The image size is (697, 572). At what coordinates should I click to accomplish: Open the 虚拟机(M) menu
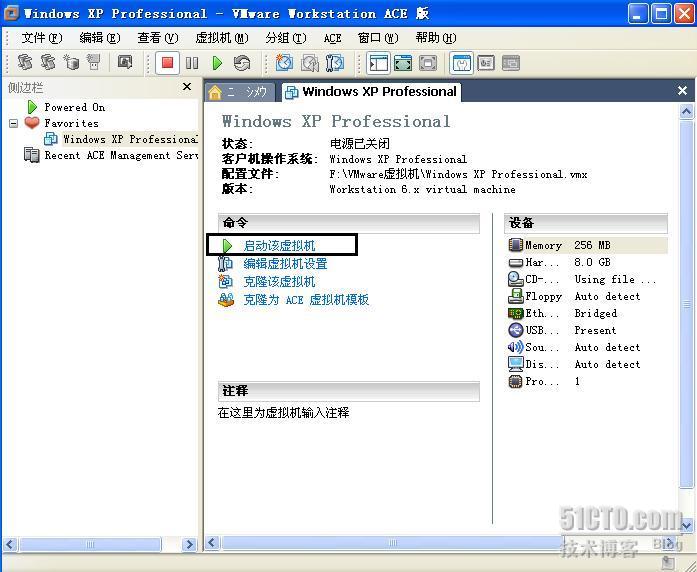point(221,38)
